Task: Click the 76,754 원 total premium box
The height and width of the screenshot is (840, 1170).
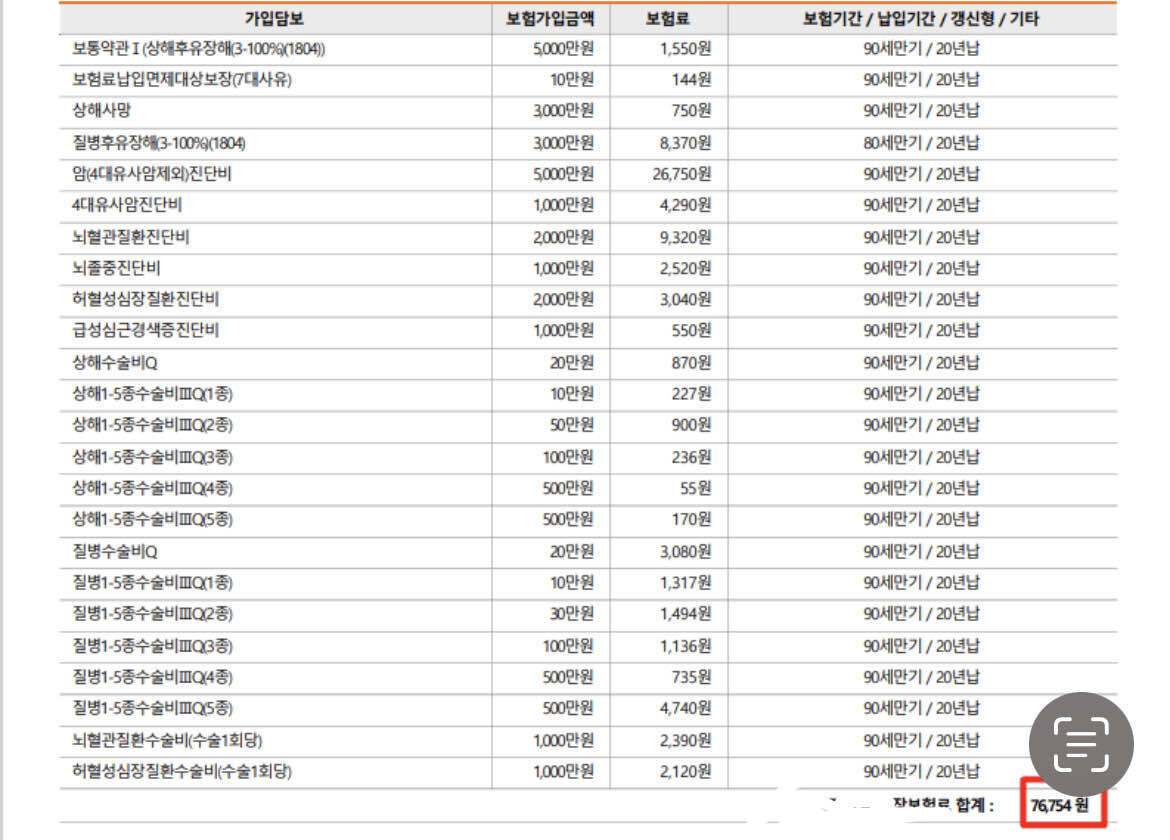Action: coord(1063,803)
